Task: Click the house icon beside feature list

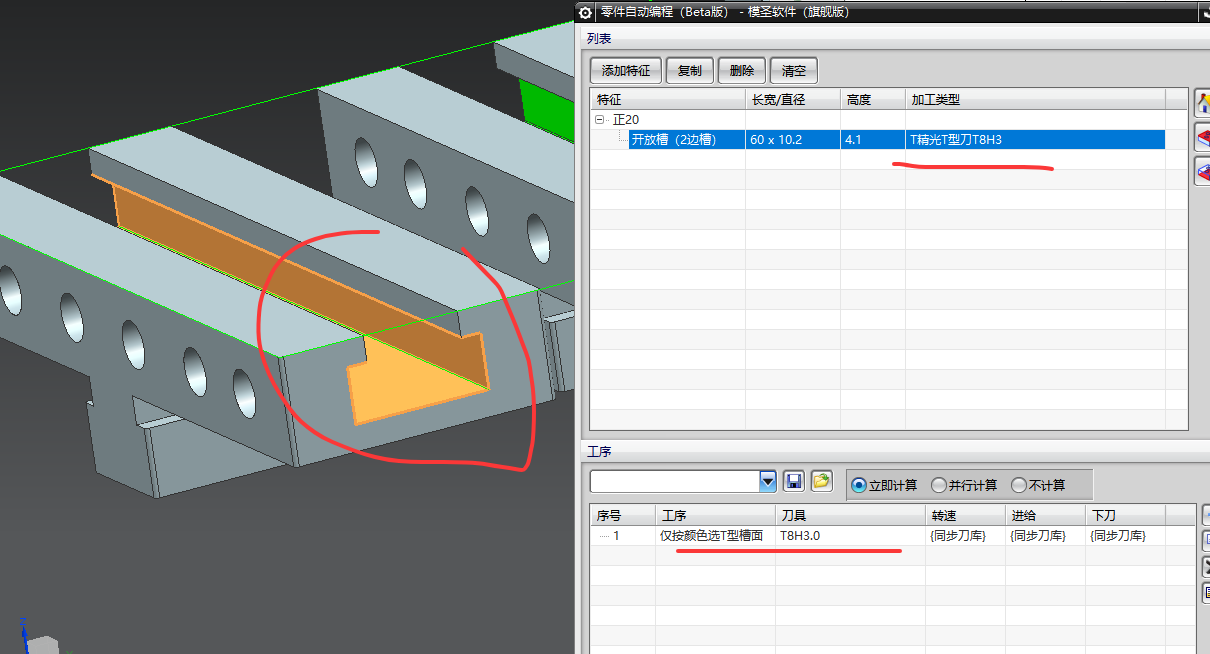Action: click(1204, 102)
